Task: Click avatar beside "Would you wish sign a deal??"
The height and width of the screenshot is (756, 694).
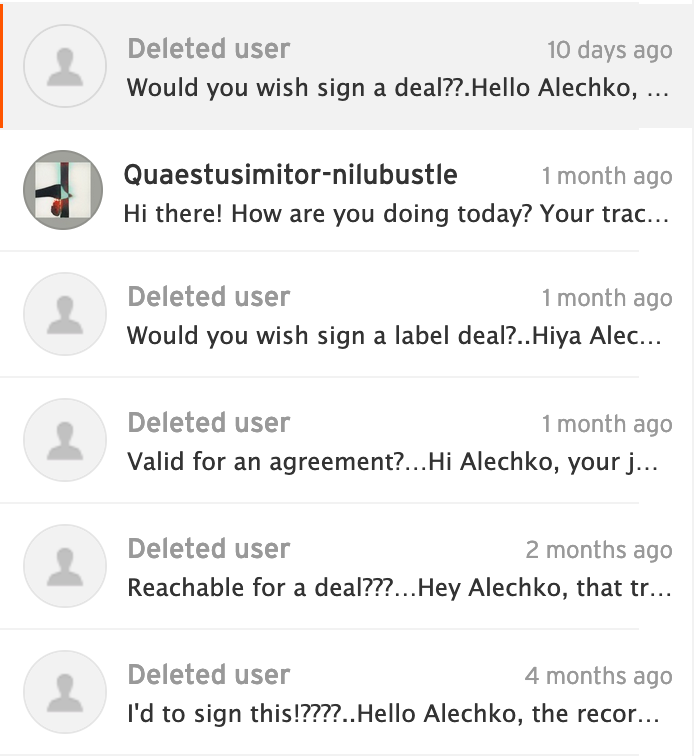Action: (64, 66)
